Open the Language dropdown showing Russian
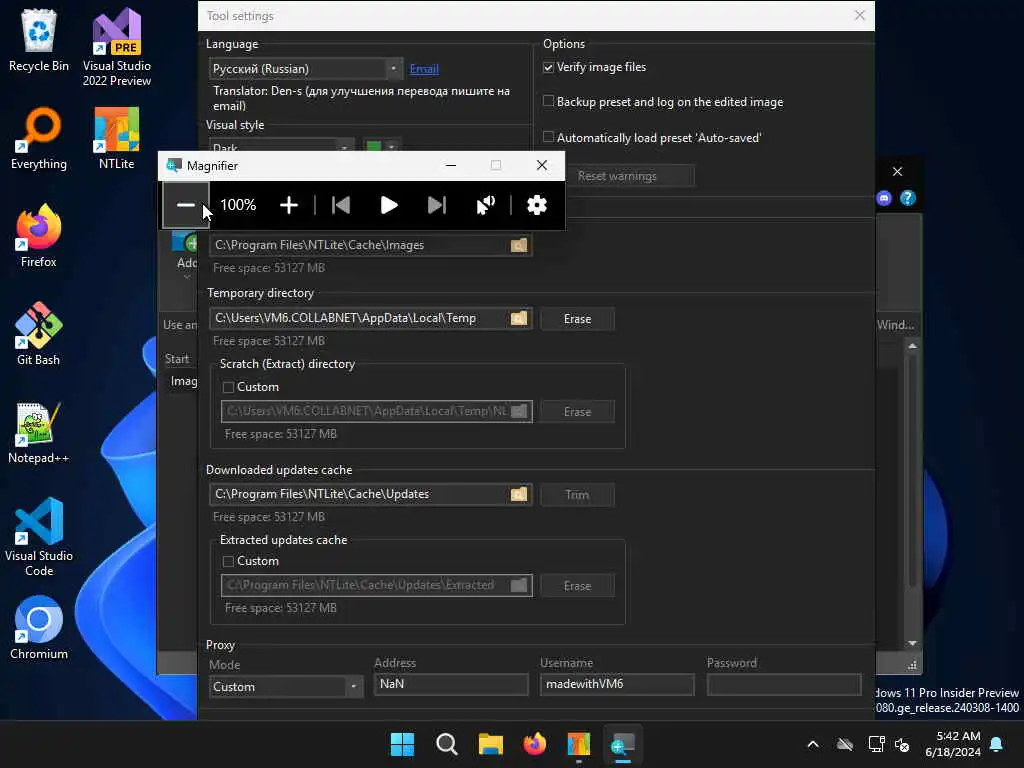 pos(306,69)
